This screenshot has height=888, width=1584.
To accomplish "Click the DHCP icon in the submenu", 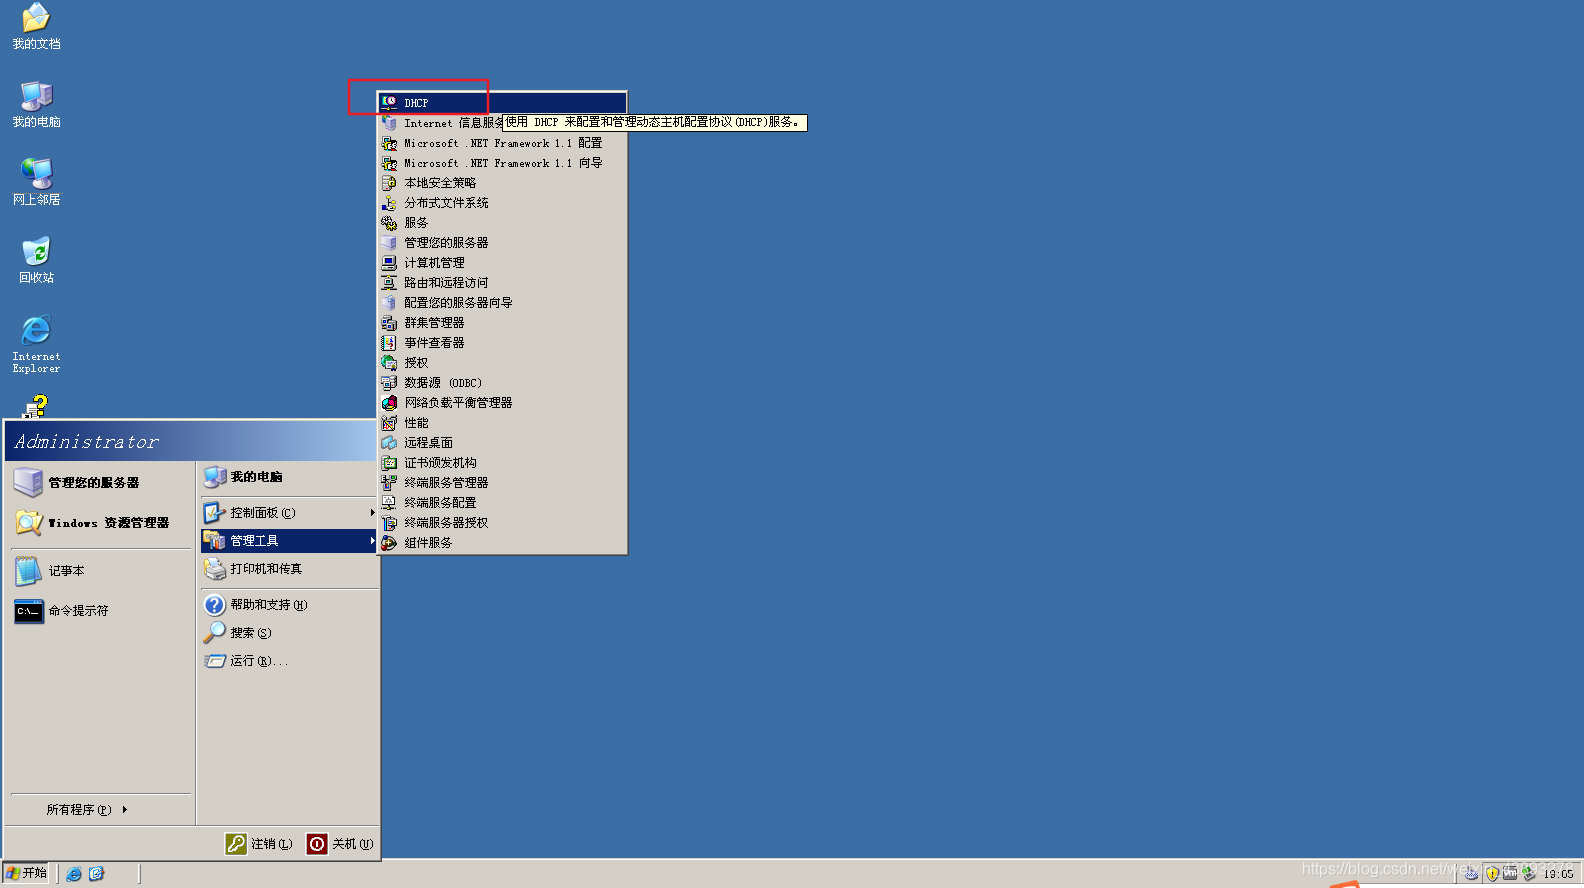I will [389, 103].
